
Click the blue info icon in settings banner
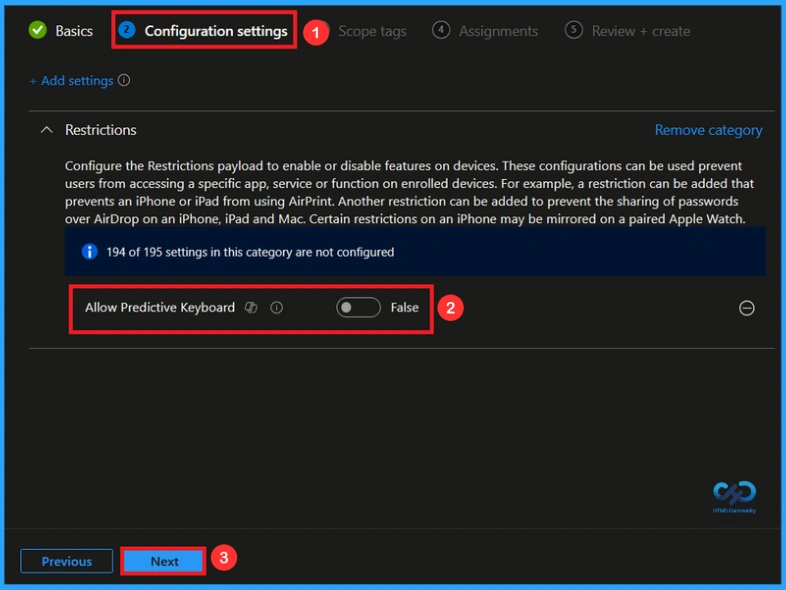(90, 252)
